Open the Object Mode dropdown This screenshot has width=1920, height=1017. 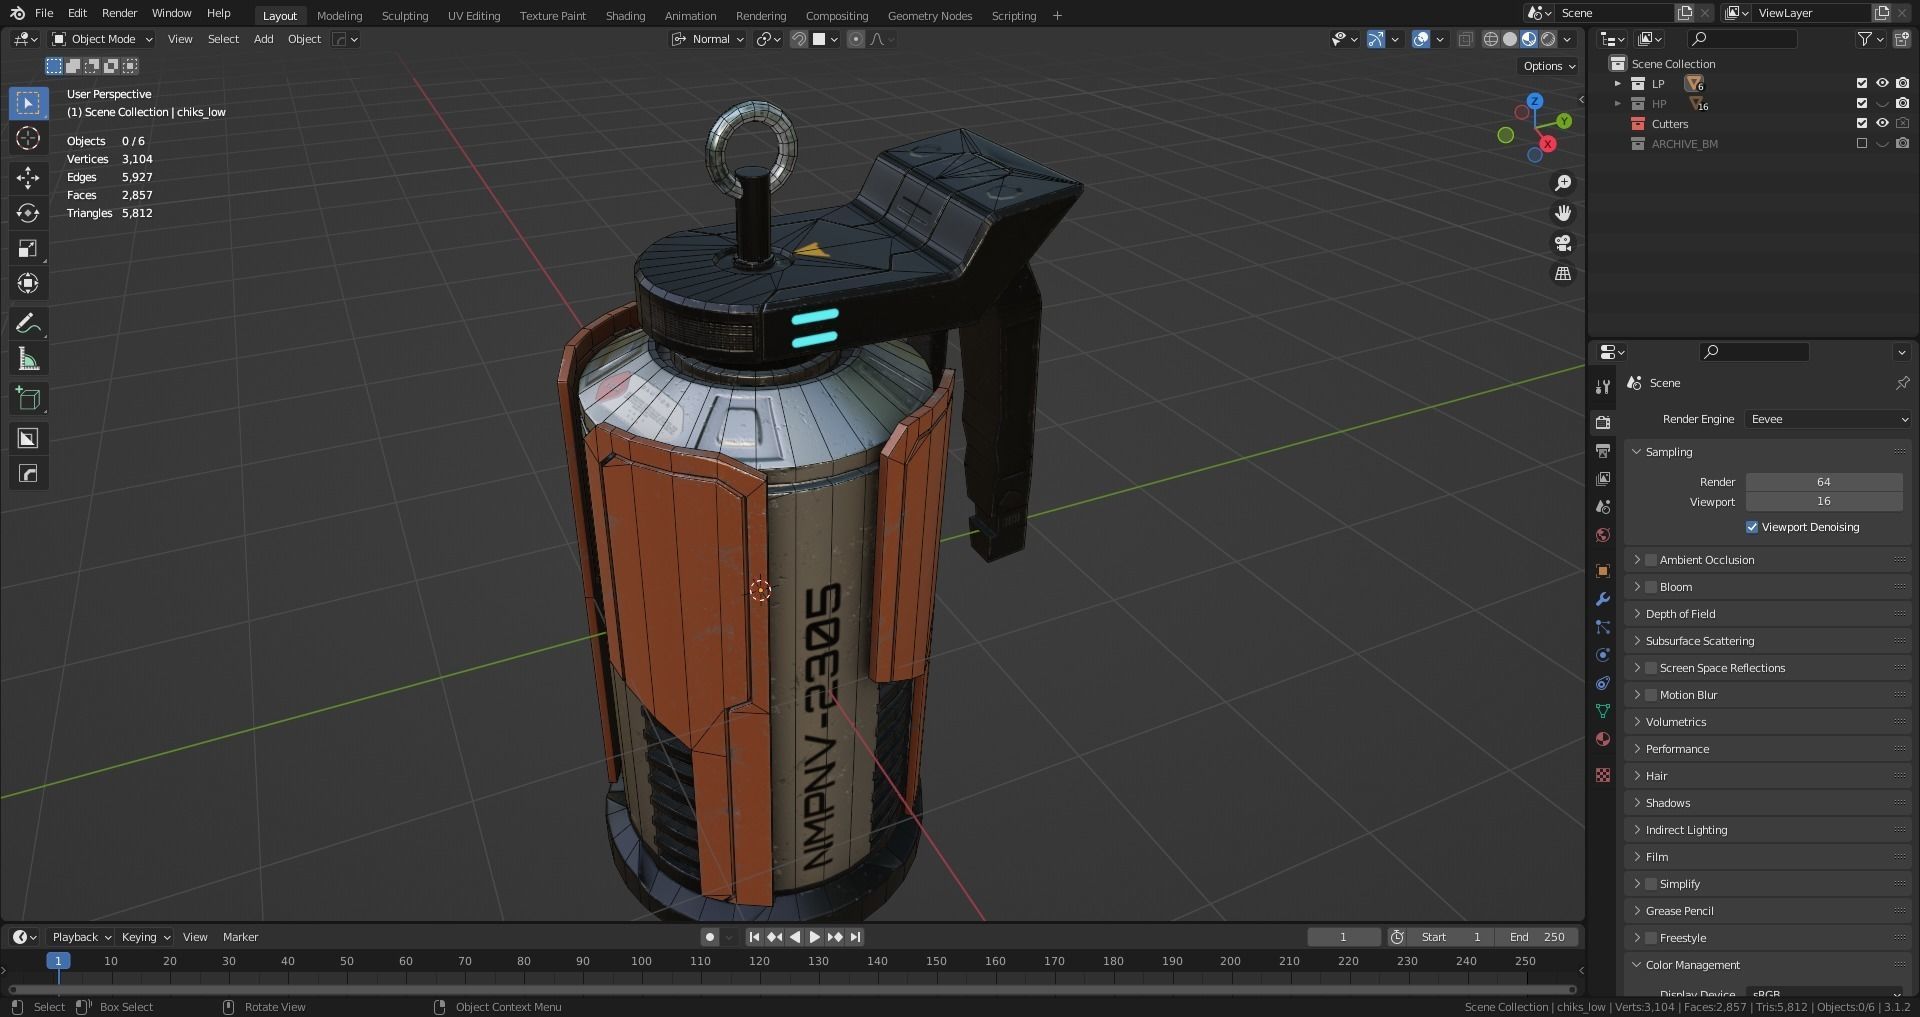[x=102, y=39]
